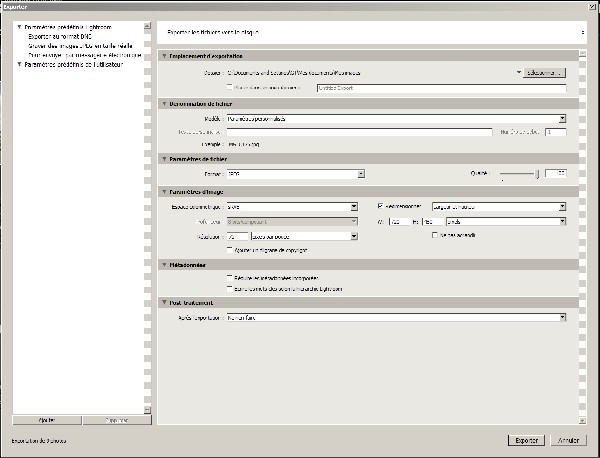Click the Annuler button
Image resolution: width=600 pixels, height=458 pixels.
(x=568, y=440)
